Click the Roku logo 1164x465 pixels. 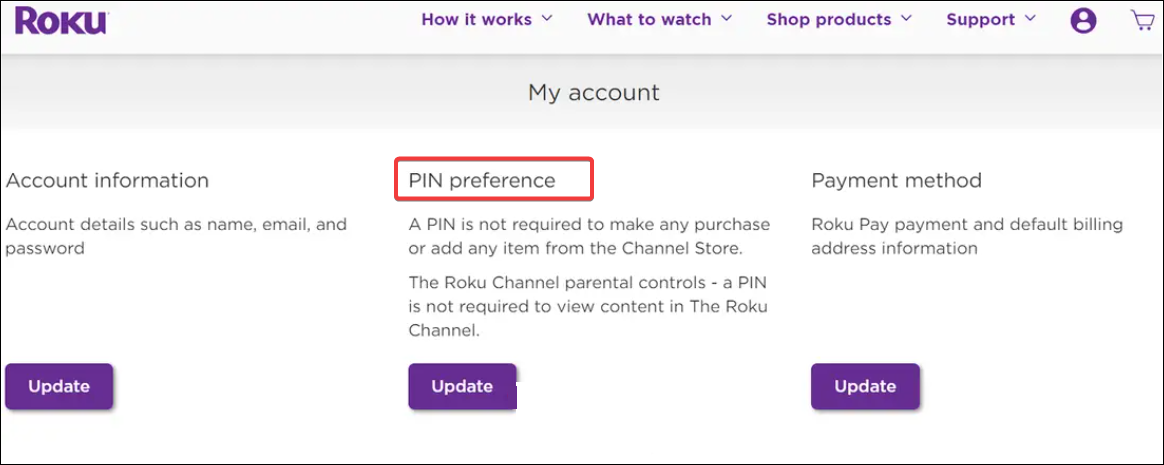click(x=61, y=20)
